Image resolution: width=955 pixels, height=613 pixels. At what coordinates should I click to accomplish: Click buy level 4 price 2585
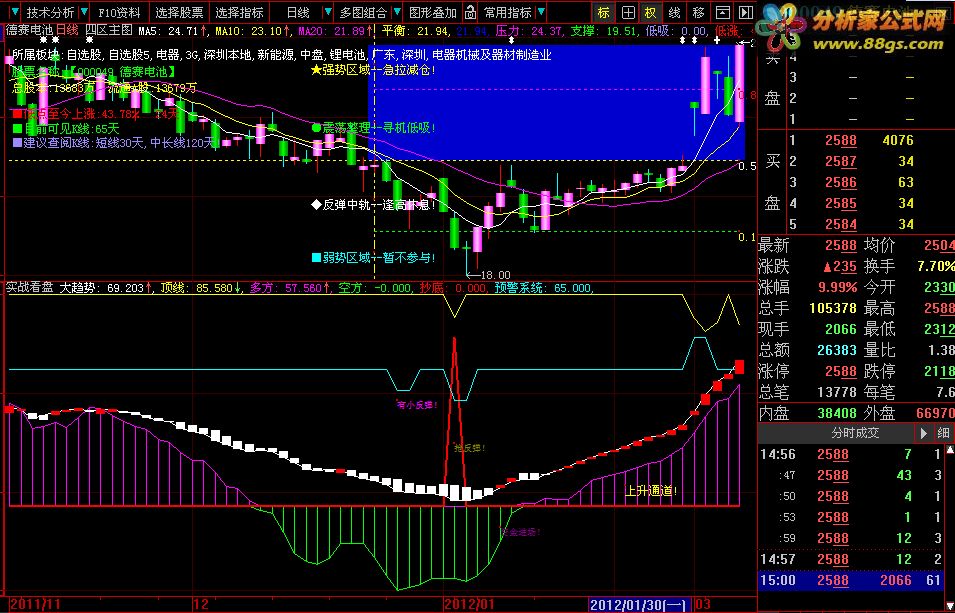click(x=840, y=203)
